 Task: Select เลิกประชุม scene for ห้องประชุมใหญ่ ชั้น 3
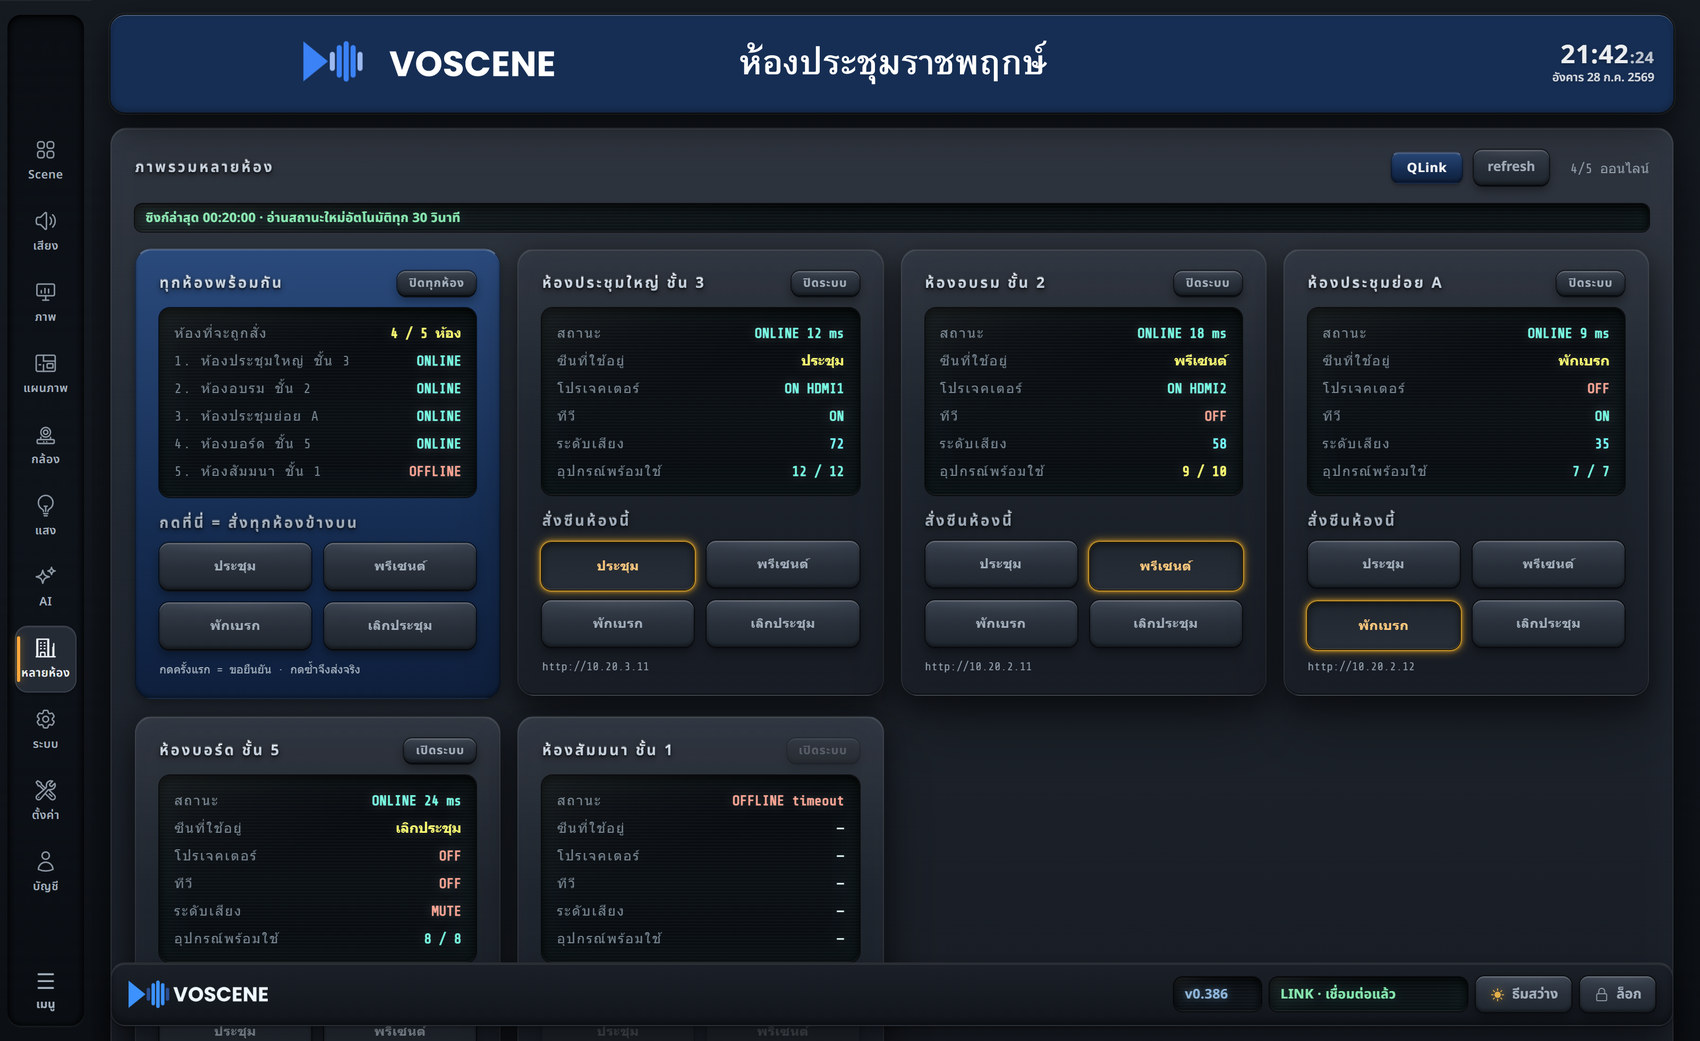[x=783, y=623]
